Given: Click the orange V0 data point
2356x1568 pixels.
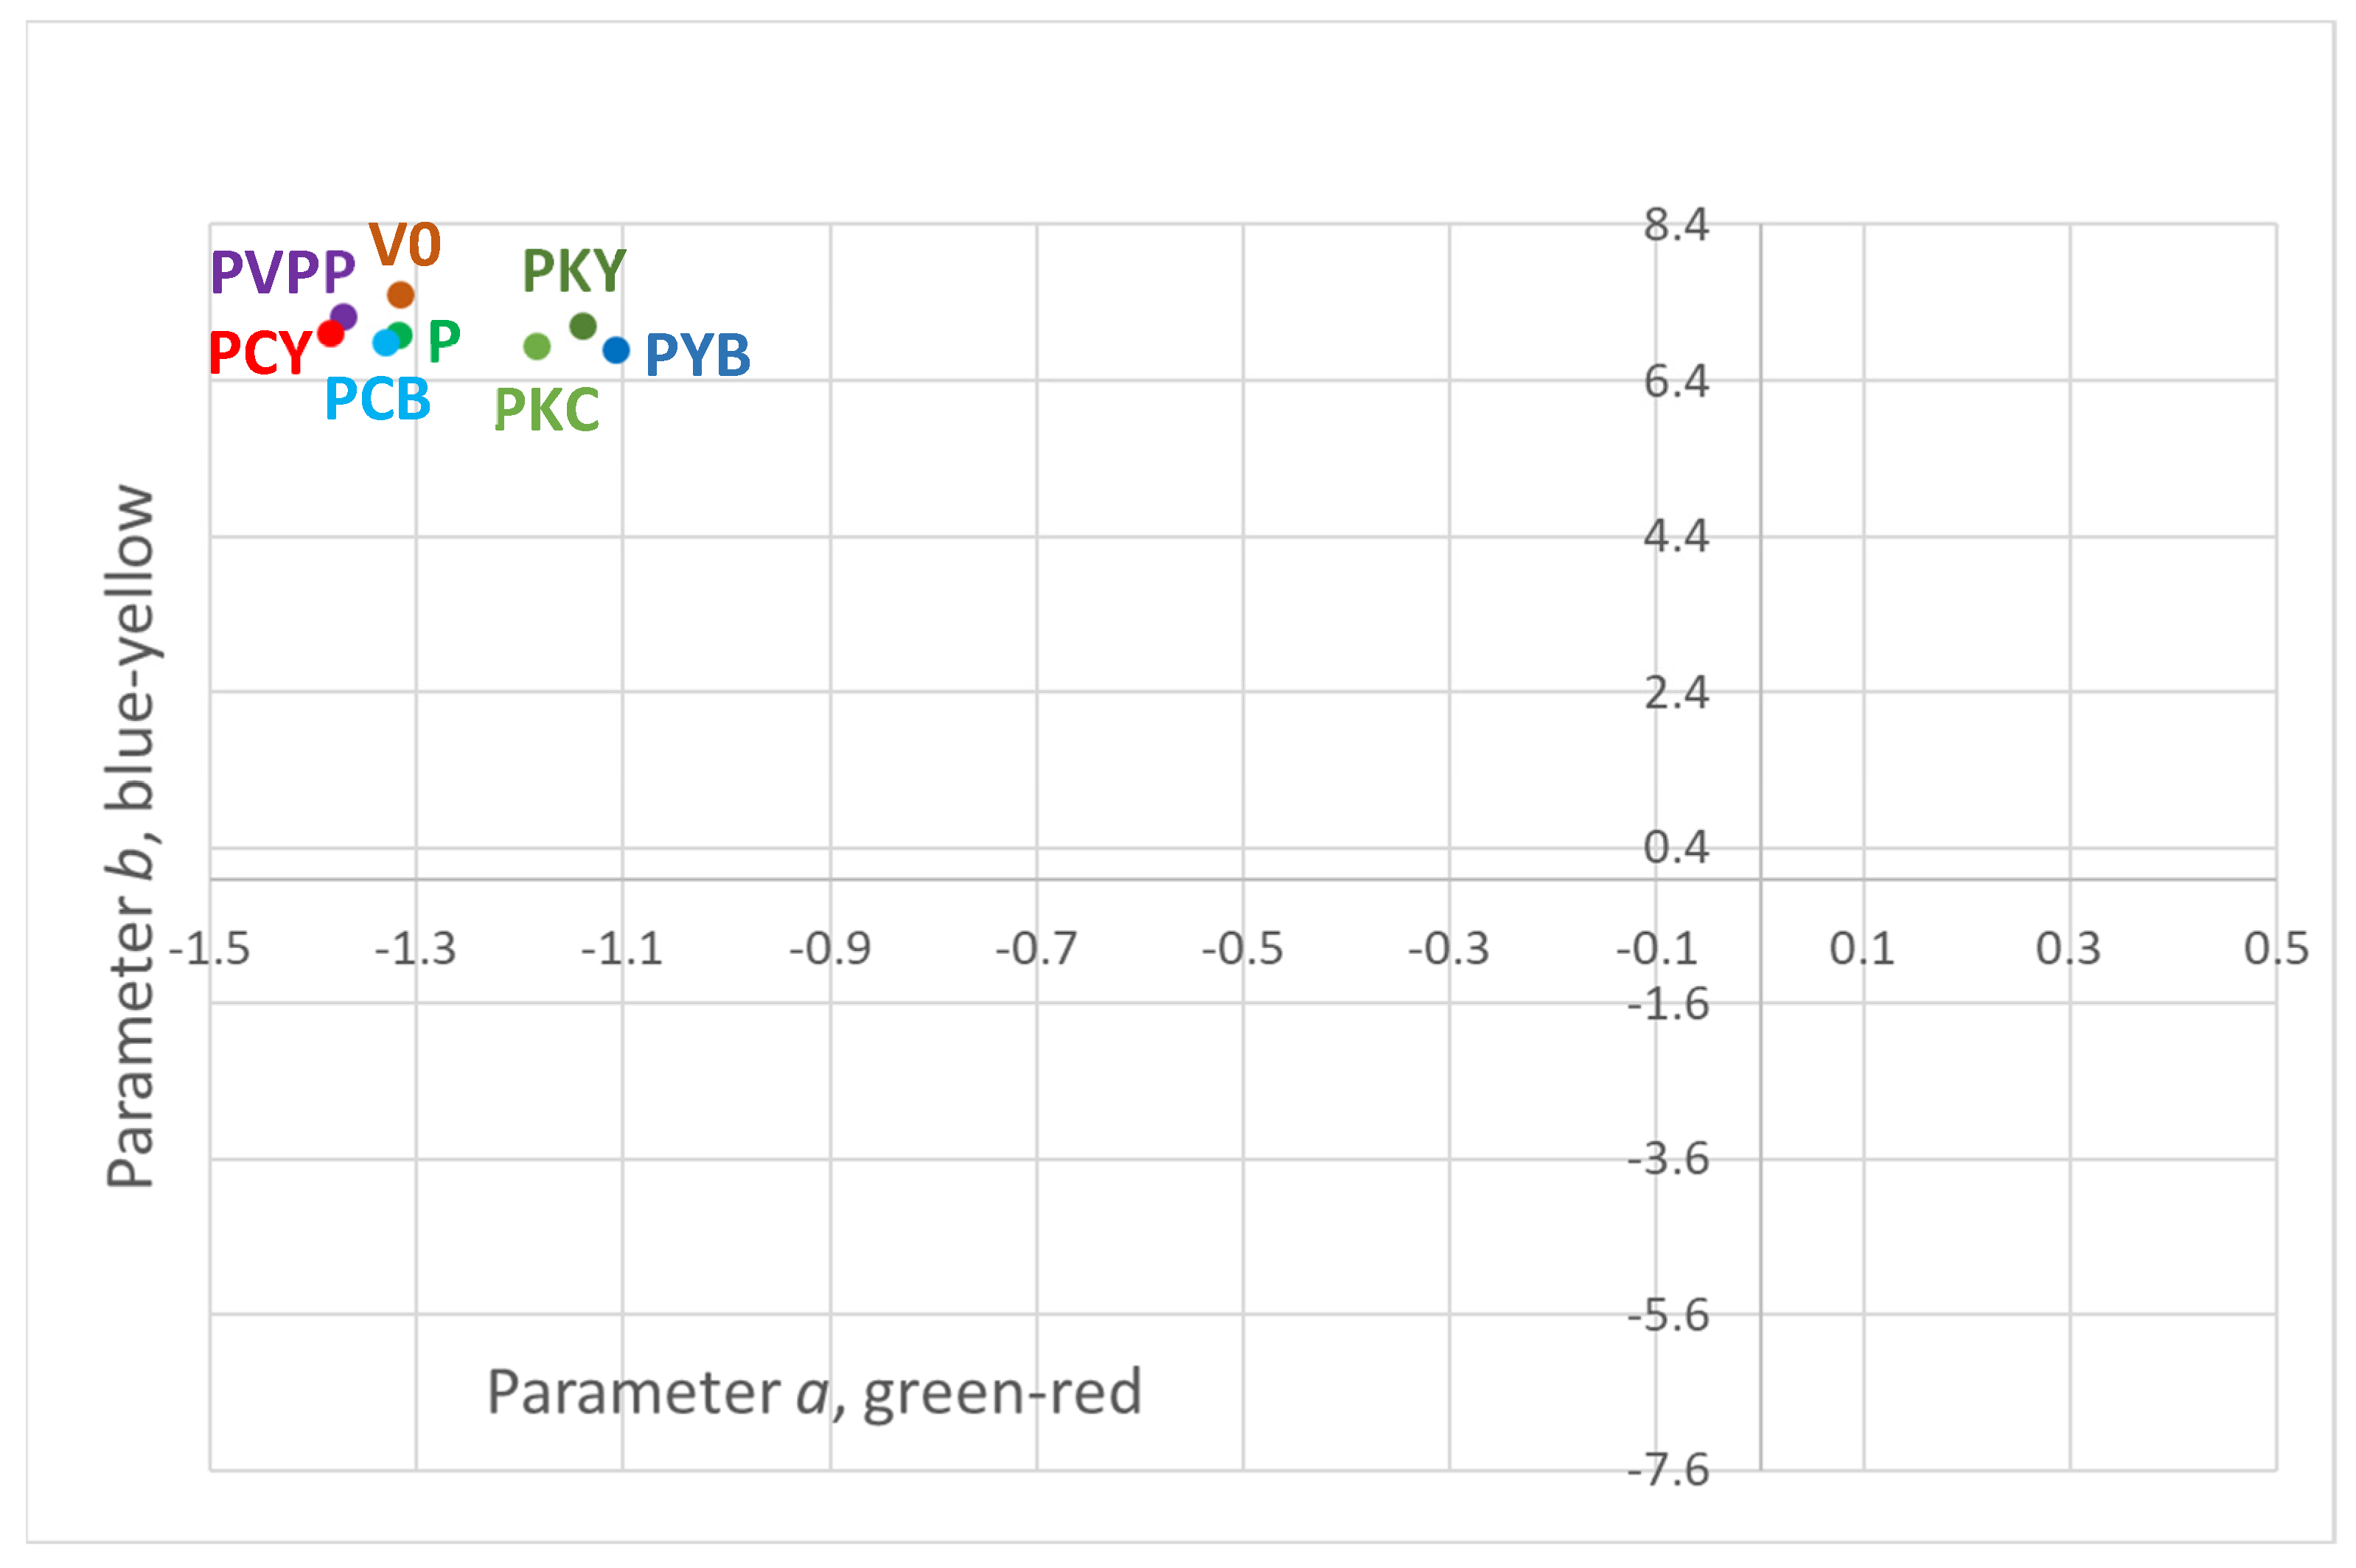Looking at the screenshot, I should [x=400, y=295].
